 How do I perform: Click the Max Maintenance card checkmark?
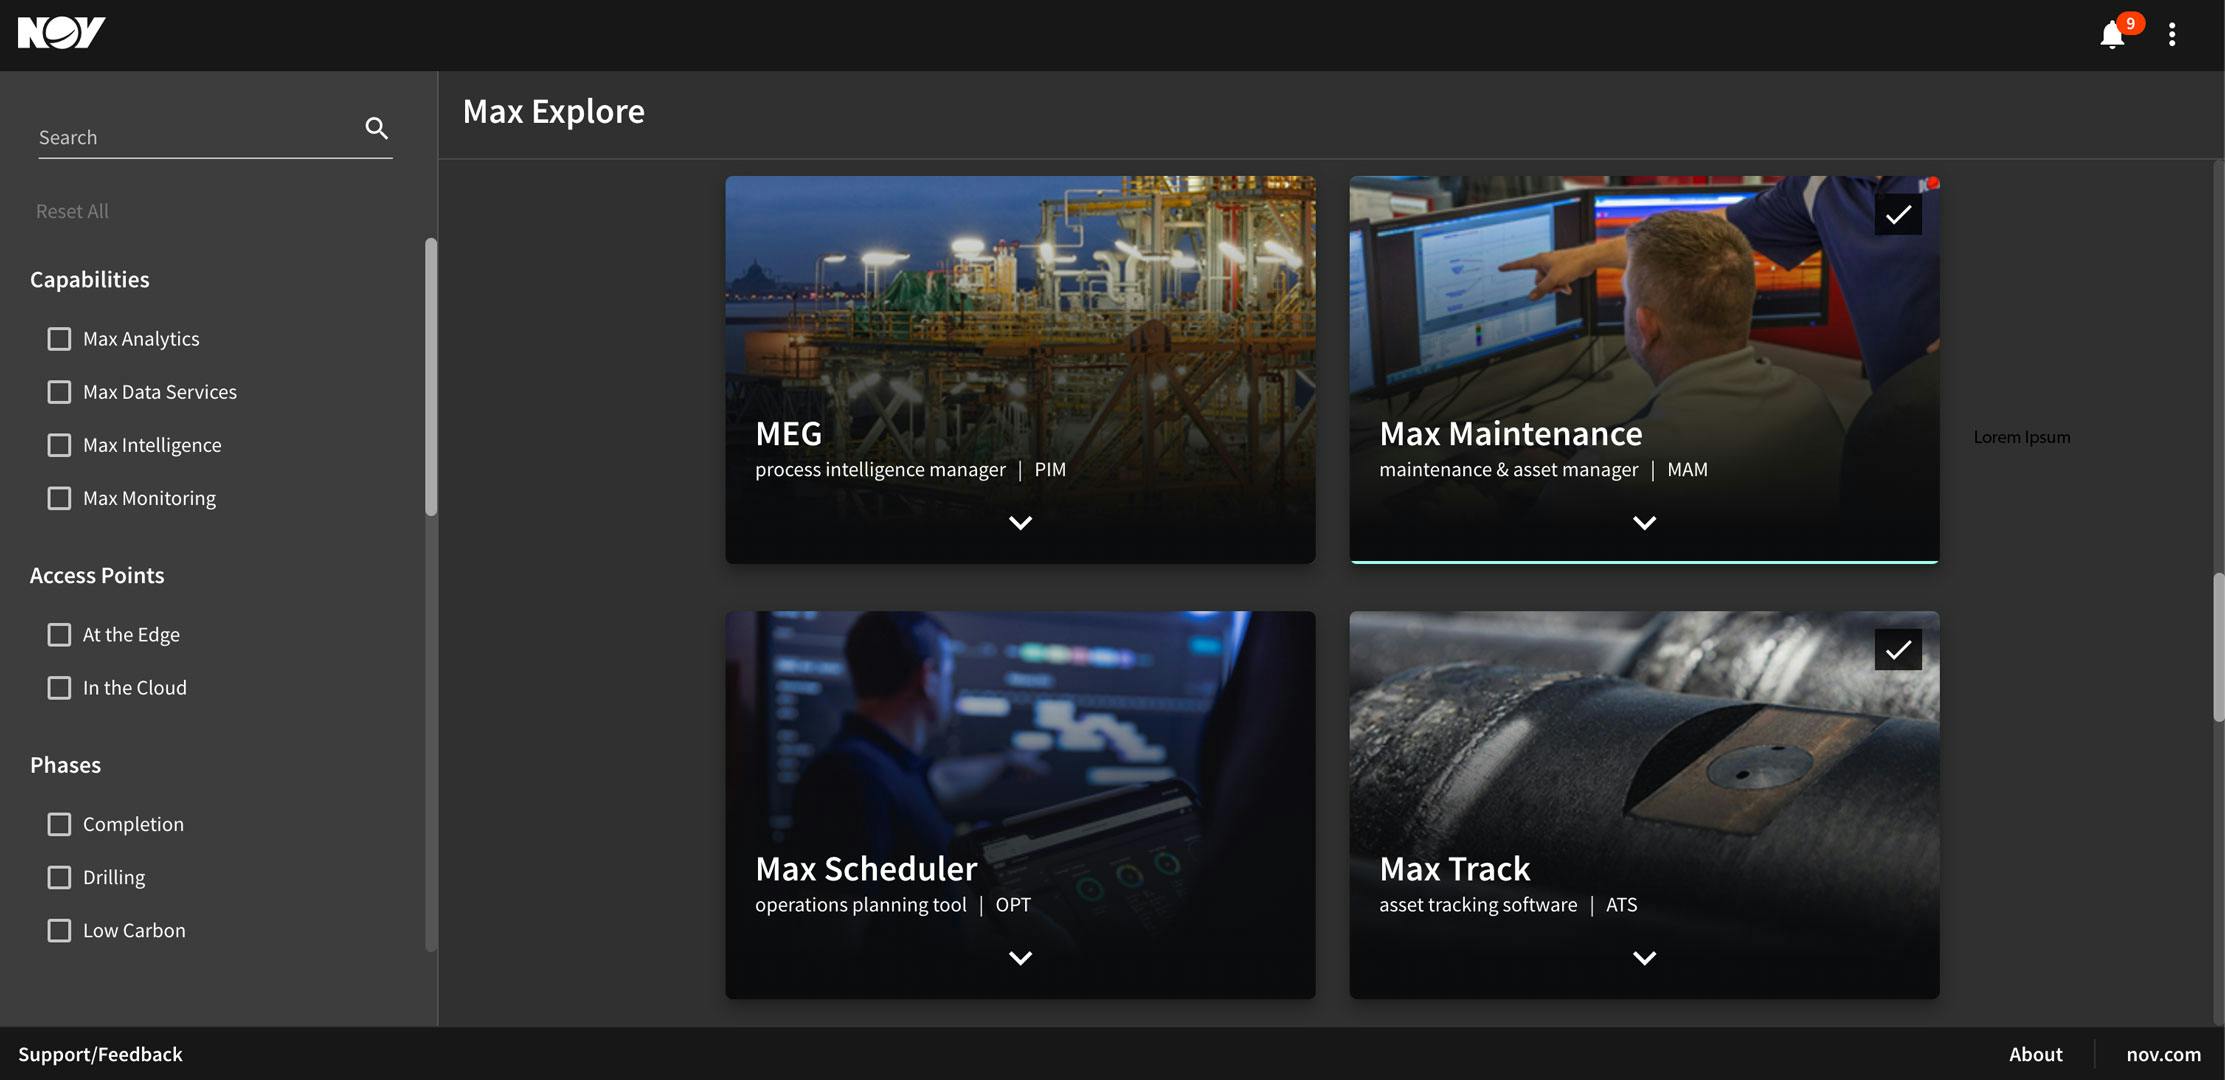click(x=1898, y=214)
